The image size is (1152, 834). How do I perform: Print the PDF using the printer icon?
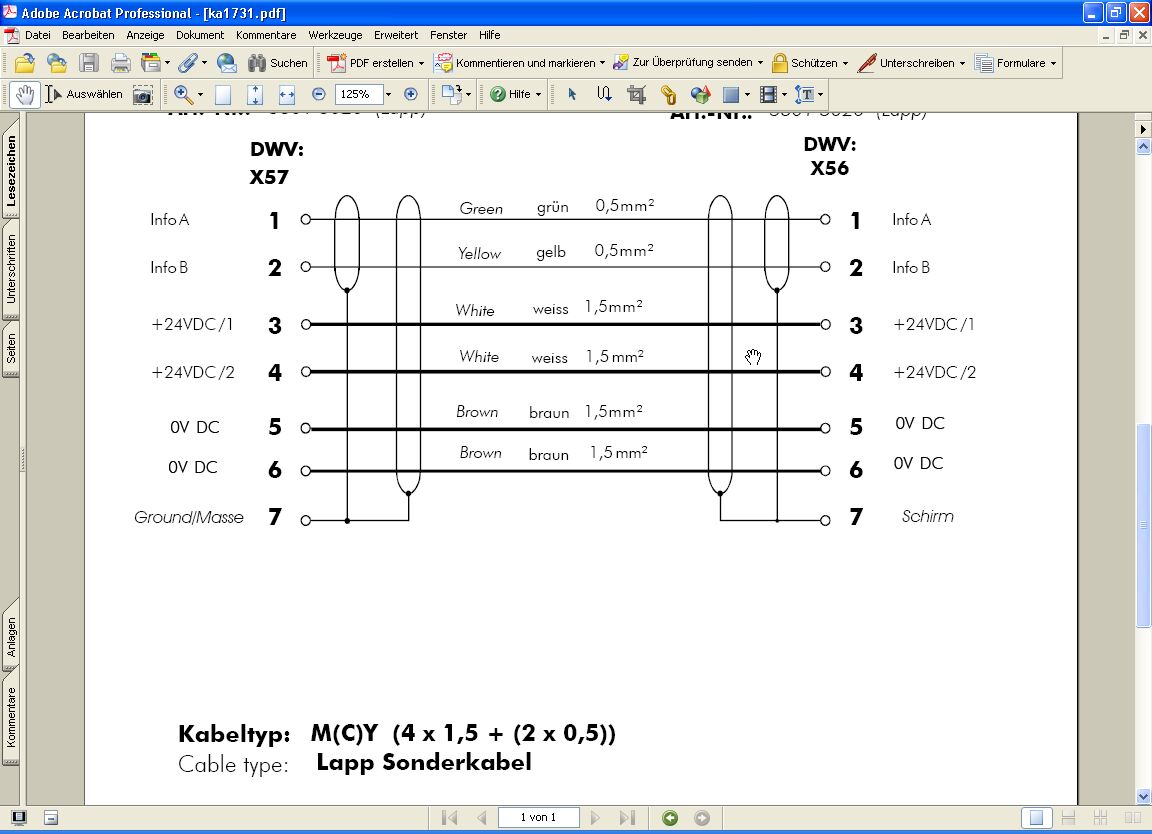[120, 63]
